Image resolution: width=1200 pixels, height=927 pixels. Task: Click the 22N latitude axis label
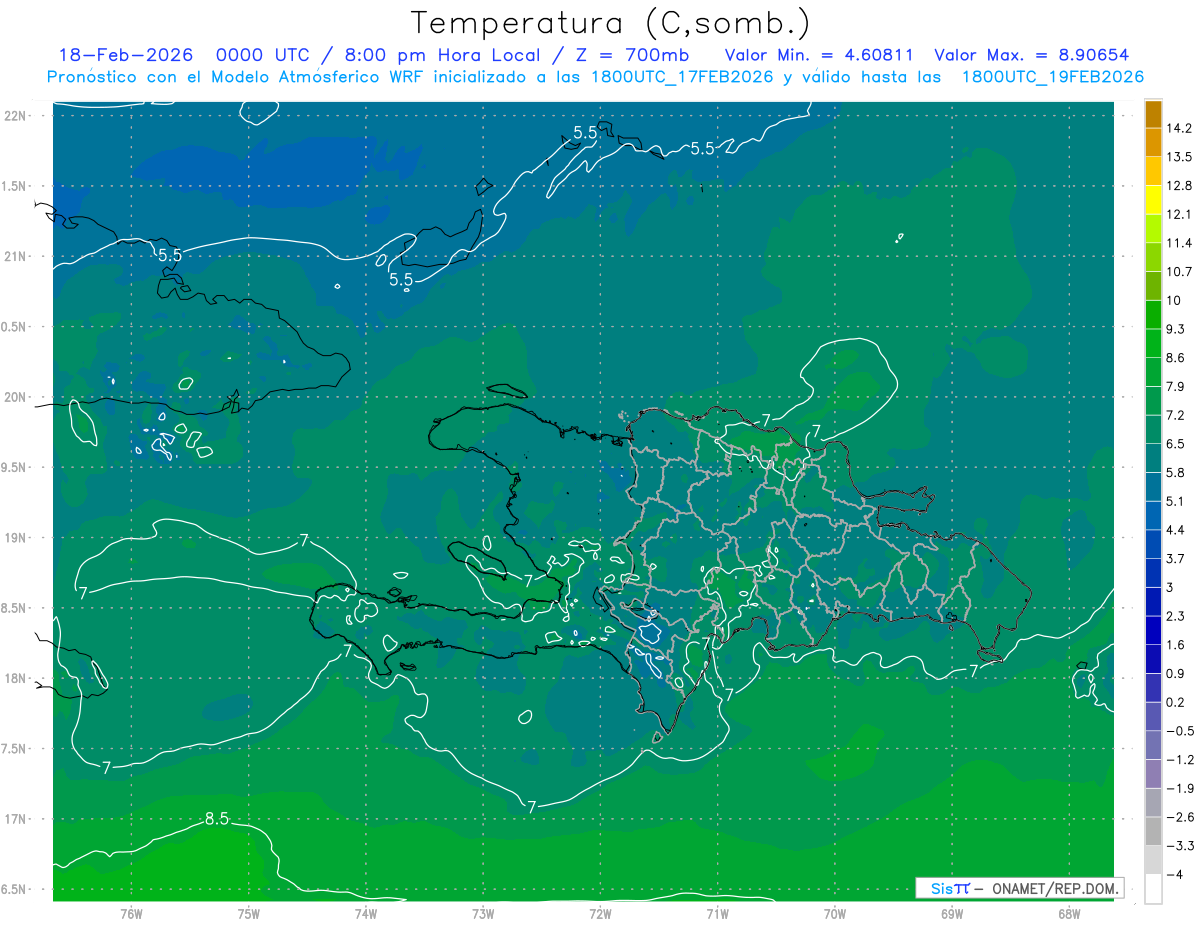pyautogui.click(x=14, y=115)
